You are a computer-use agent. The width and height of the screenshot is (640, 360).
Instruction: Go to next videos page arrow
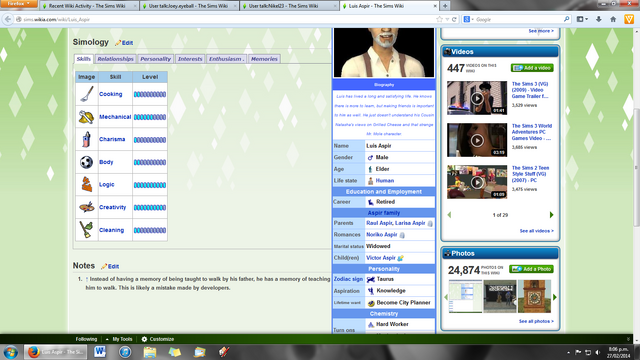click(551, 215)
